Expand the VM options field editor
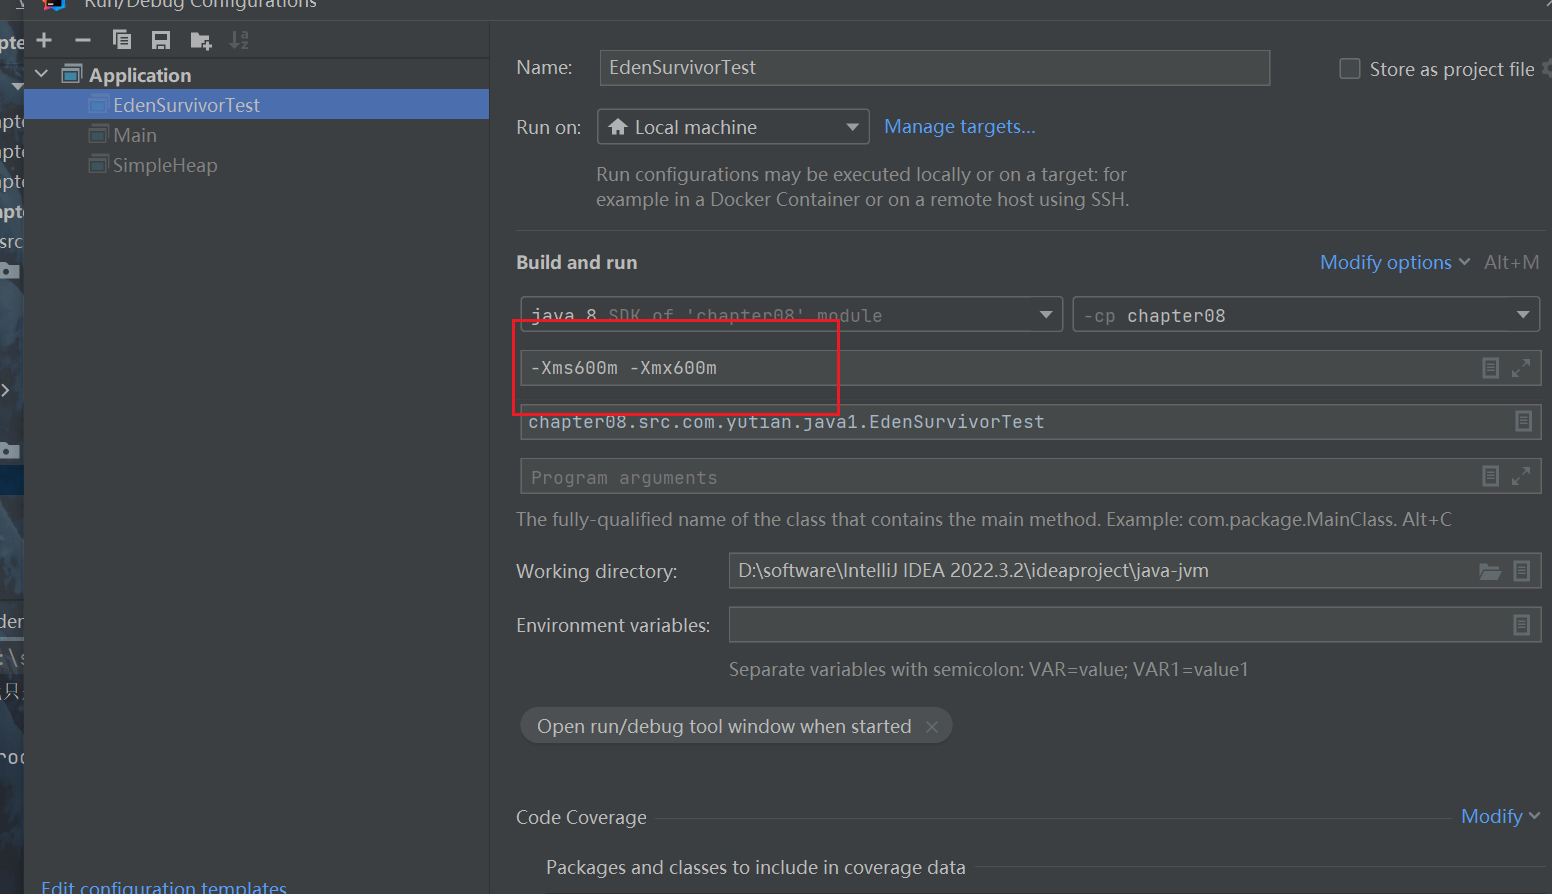 click(x=1520, y=368)
